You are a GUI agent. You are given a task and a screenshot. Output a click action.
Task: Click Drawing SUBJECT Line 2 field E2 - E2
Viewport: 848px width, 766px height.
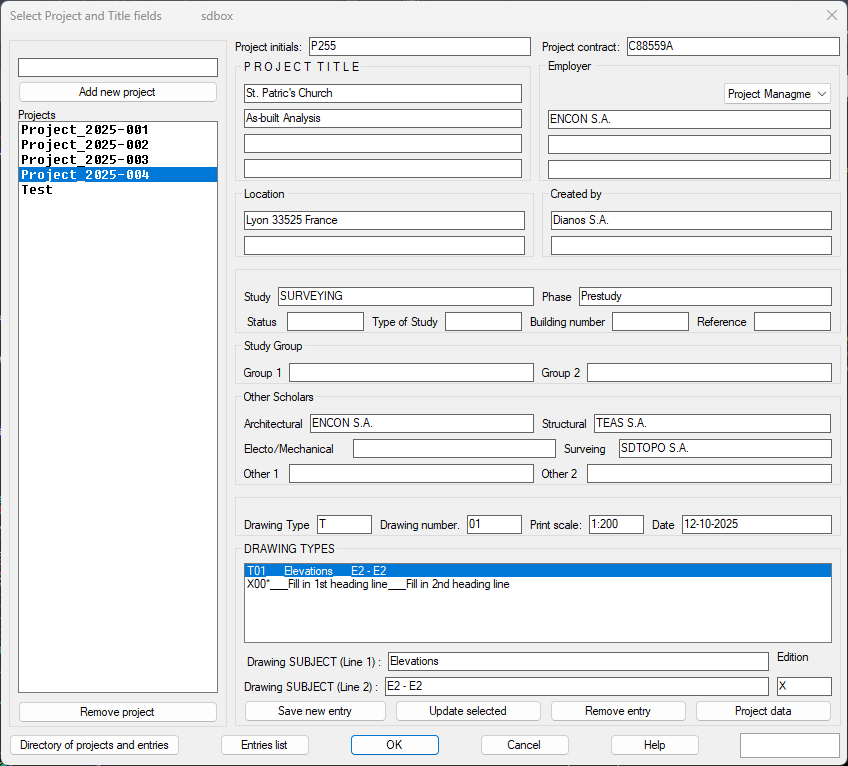pos(577,686)
